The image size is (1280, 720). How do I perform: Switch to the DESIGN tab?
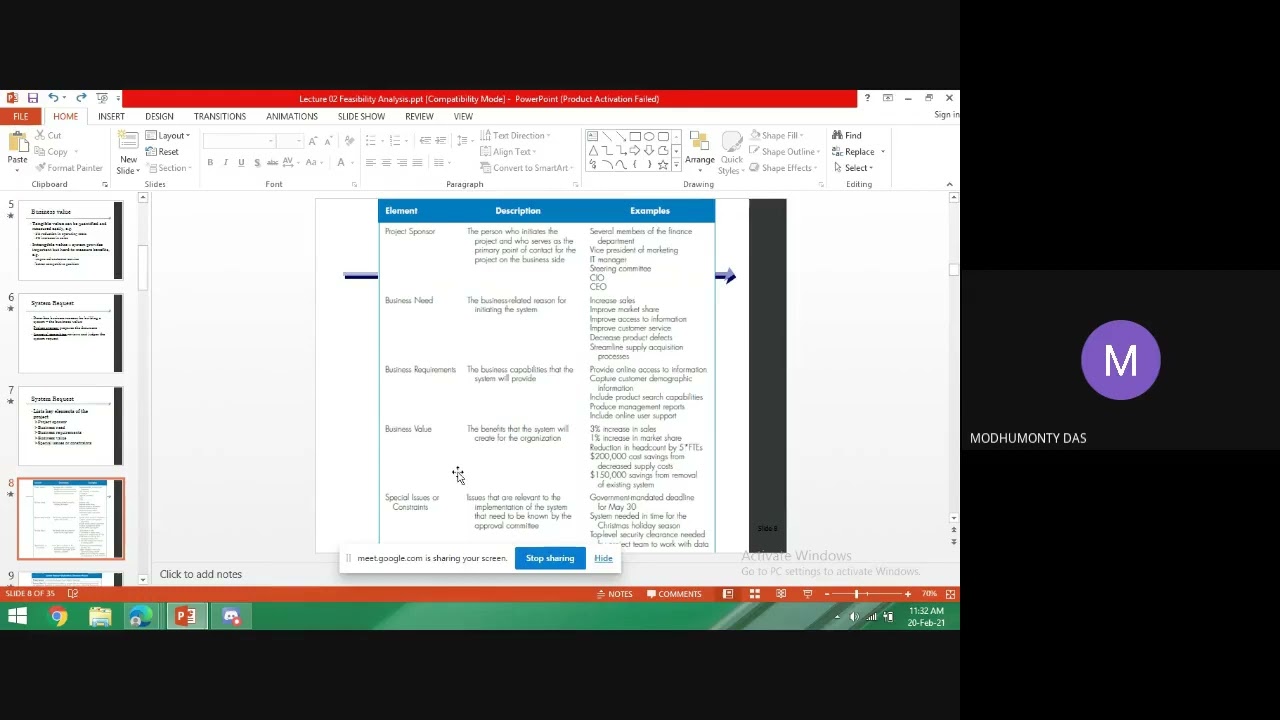(x=159, y=117)
